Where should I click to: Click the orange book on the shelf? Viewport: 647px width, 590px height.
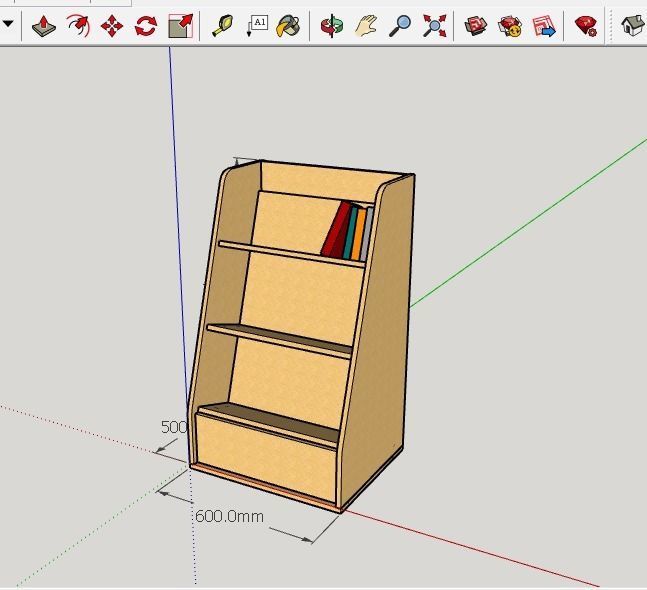coord(359,234)
